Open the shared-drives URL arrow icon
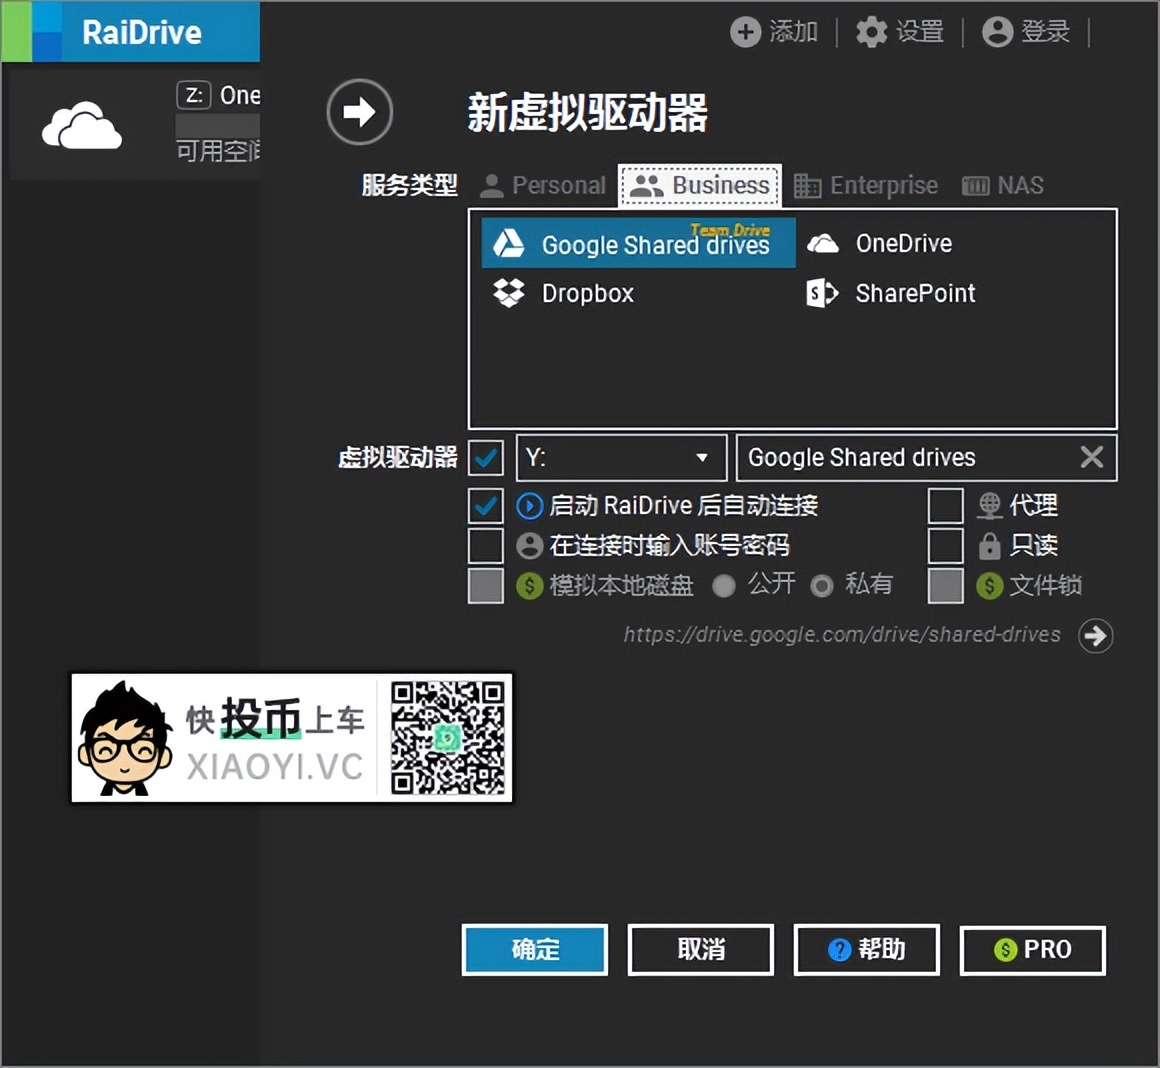1160x1068 pixels. (x=1095, y=635)
